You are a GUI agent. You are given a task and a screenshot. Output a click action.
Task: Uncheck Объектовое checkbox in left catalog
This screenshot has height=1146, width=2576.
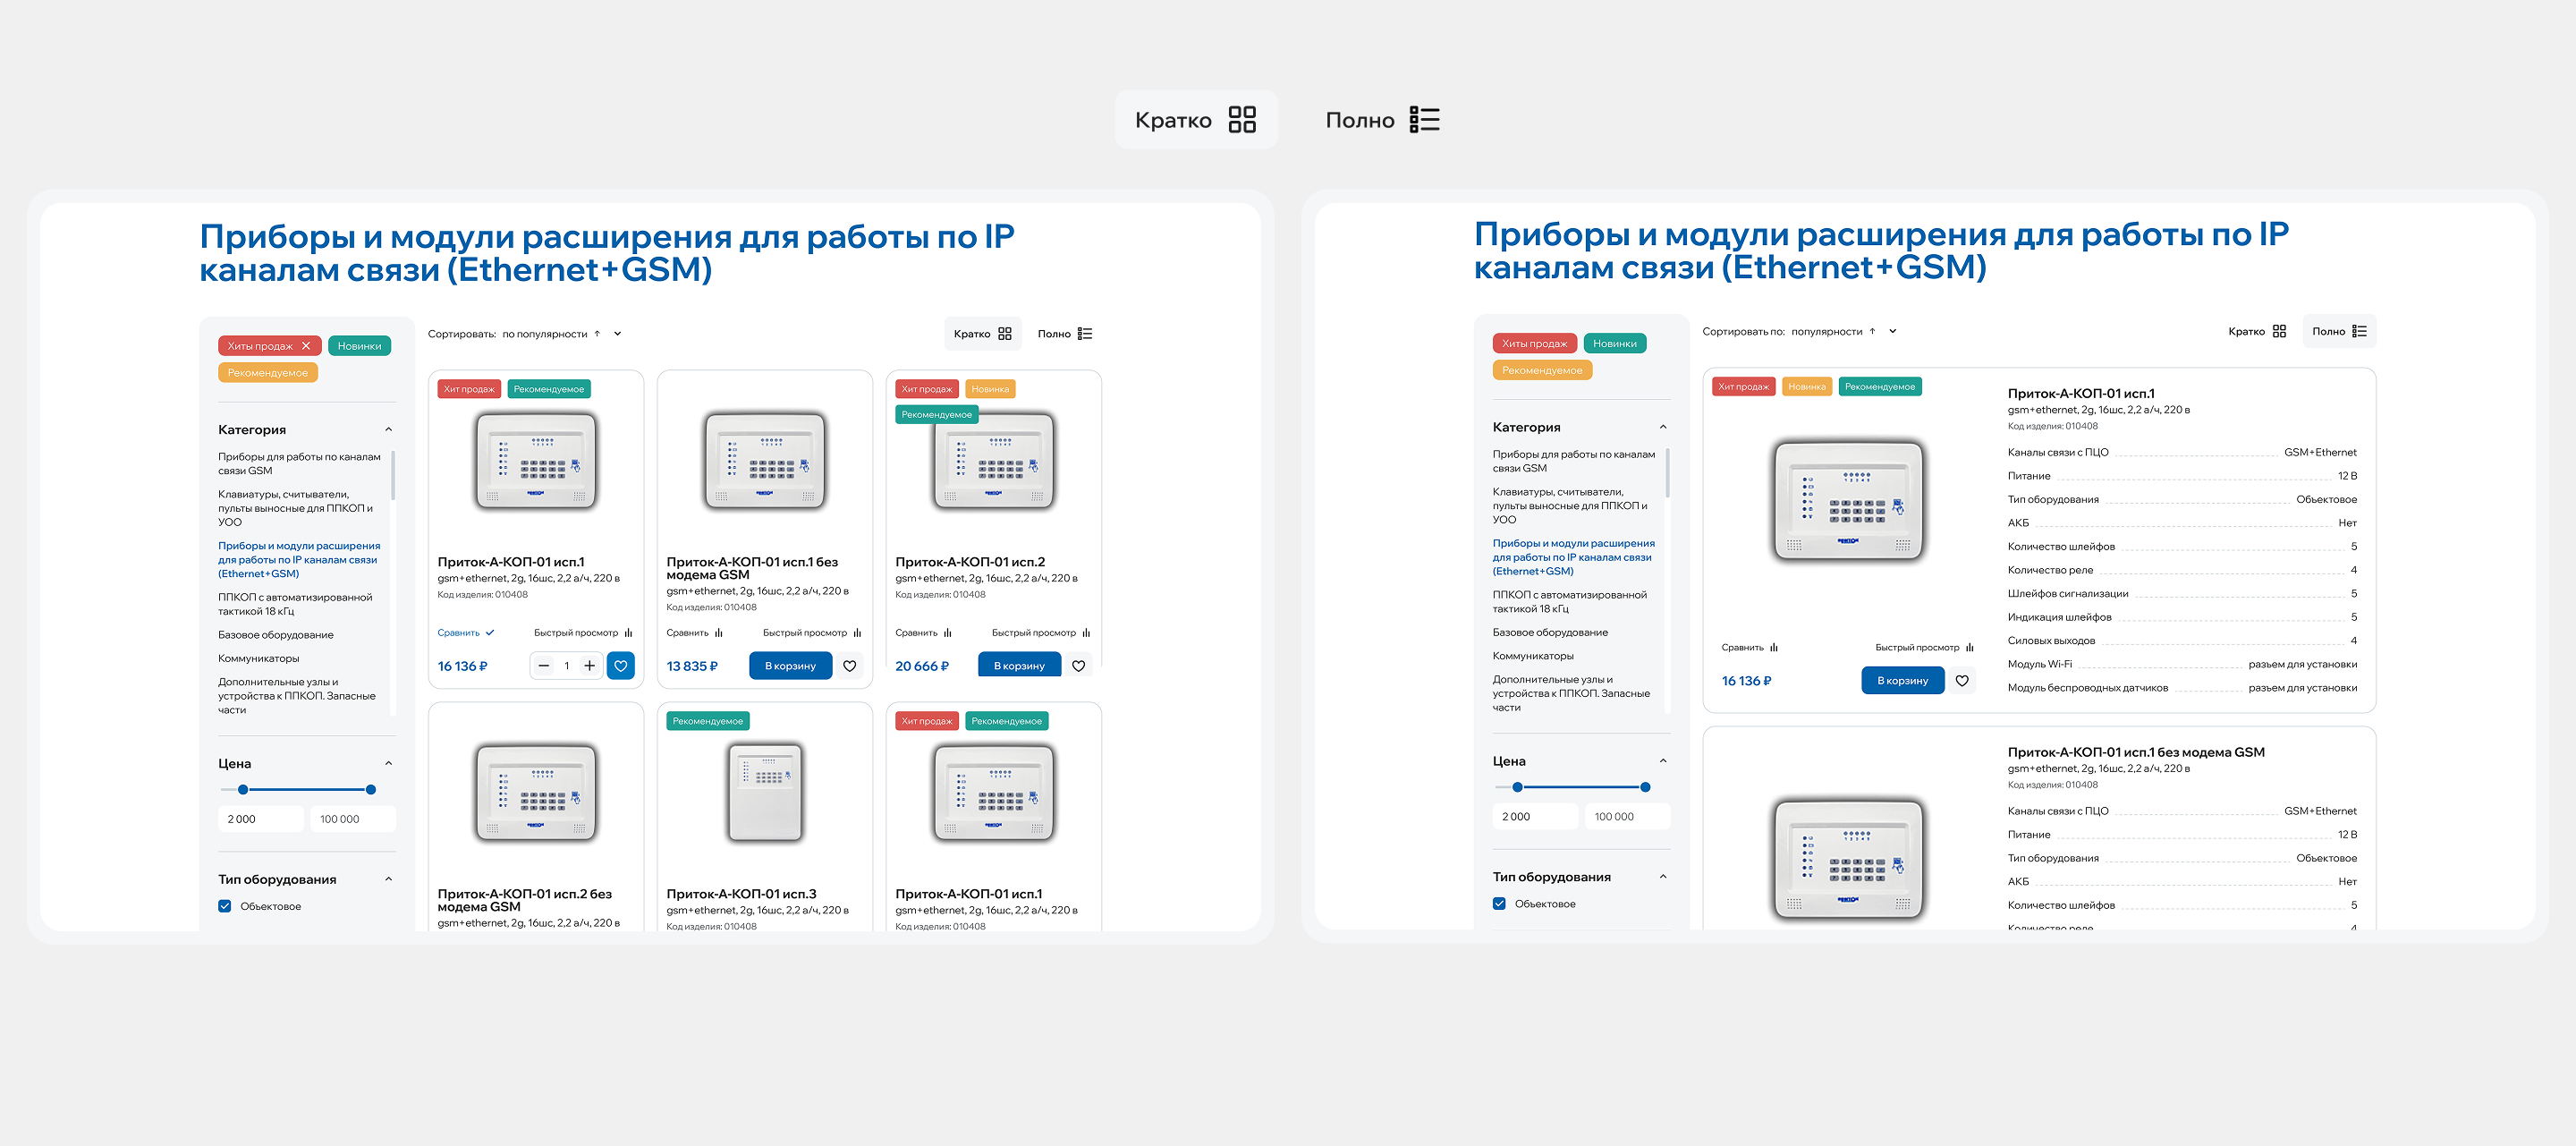(225, 907)
